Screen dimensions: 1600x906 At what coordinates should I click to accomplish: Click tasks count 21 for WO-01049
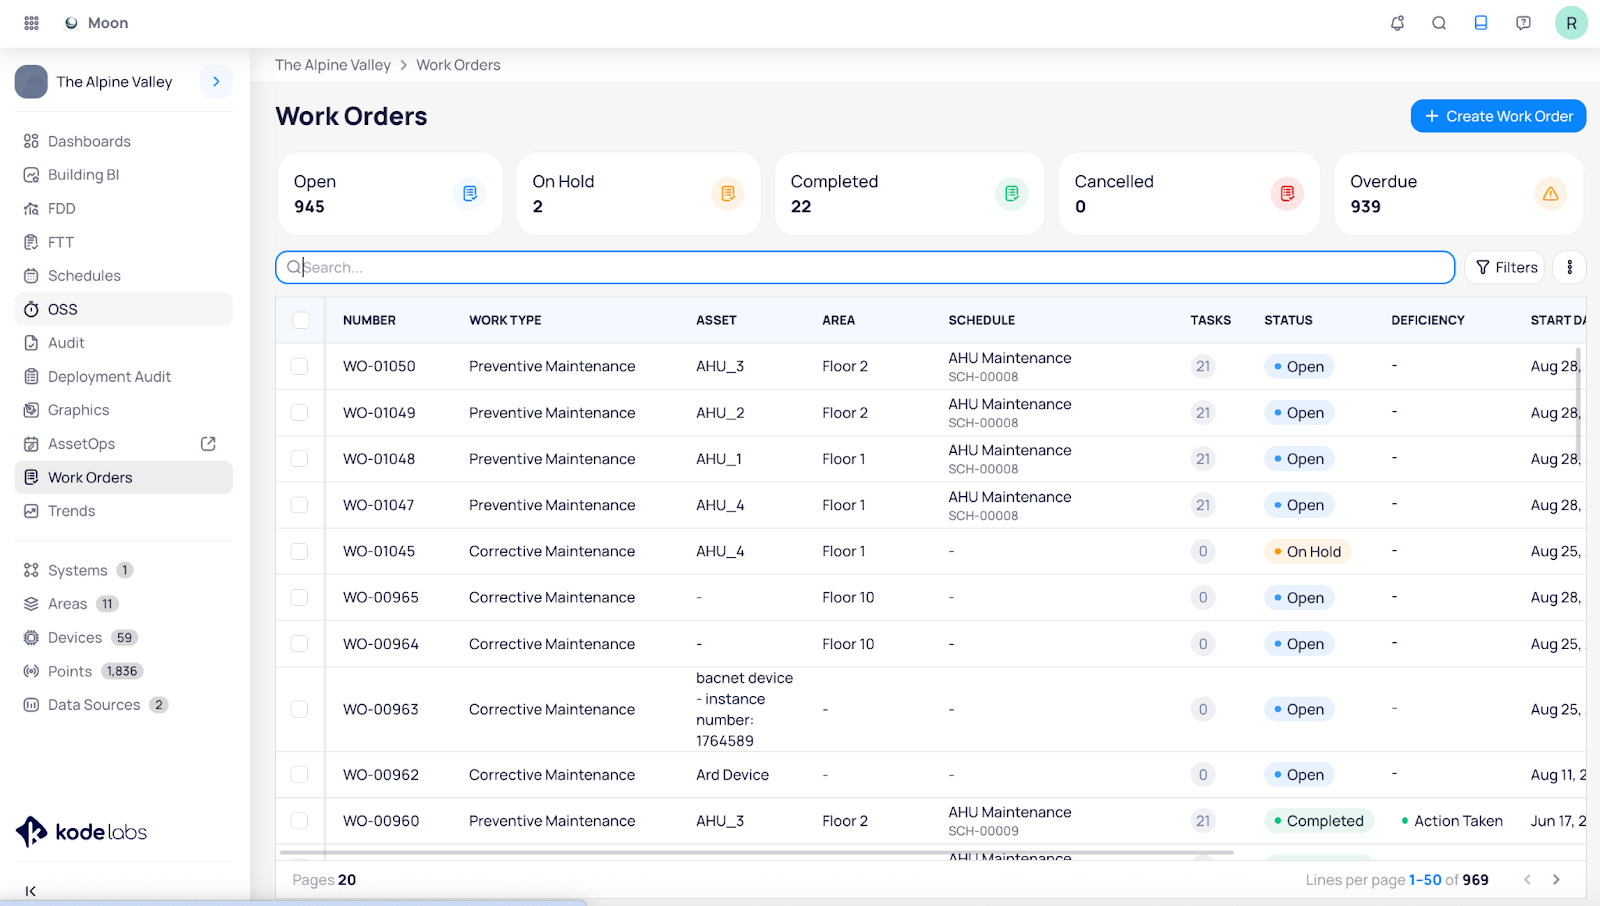(1203, 412)
